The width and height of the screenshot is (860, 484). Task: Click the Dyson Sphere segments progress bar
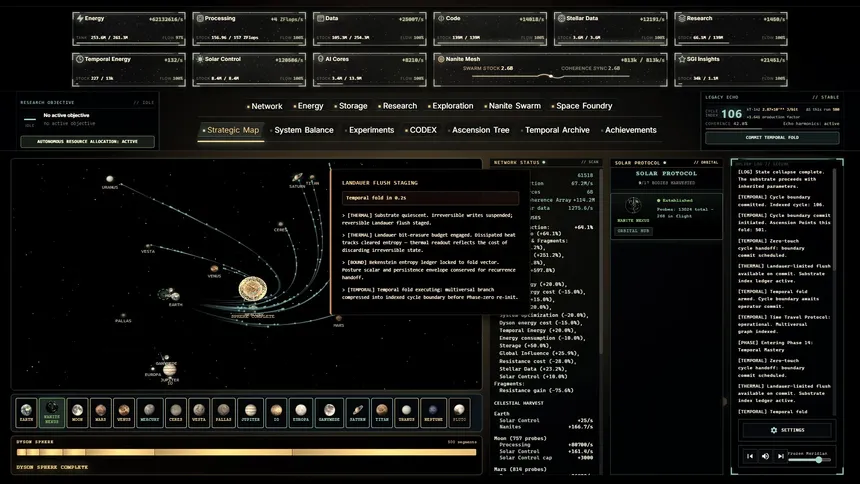(x=246, y=452)
